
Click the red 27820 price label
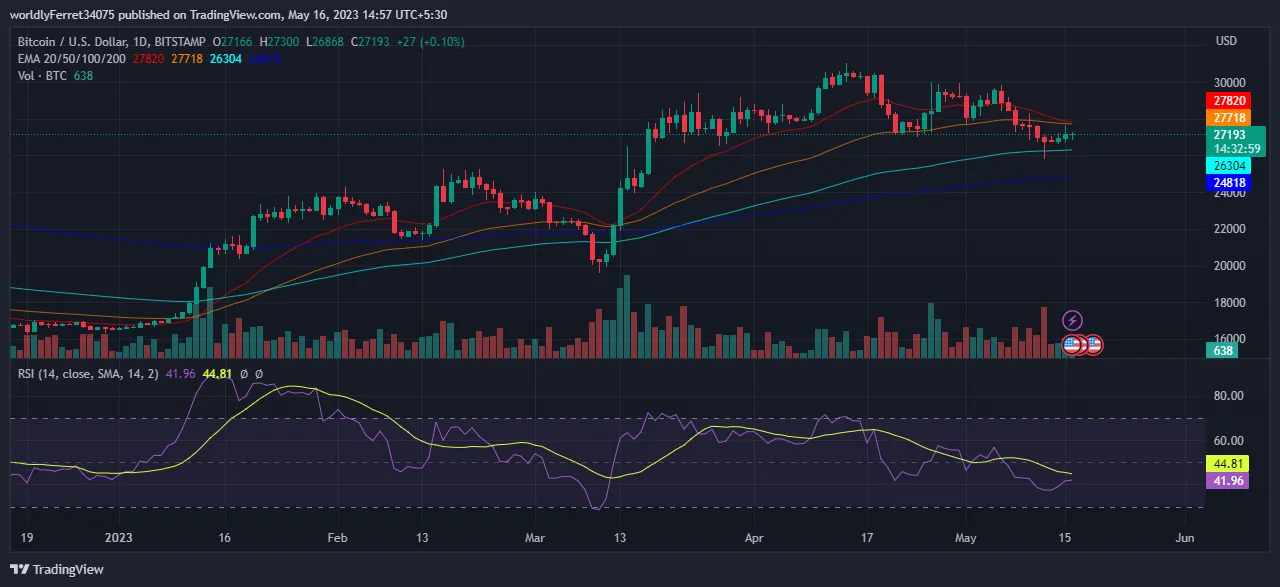point(1230,101)
